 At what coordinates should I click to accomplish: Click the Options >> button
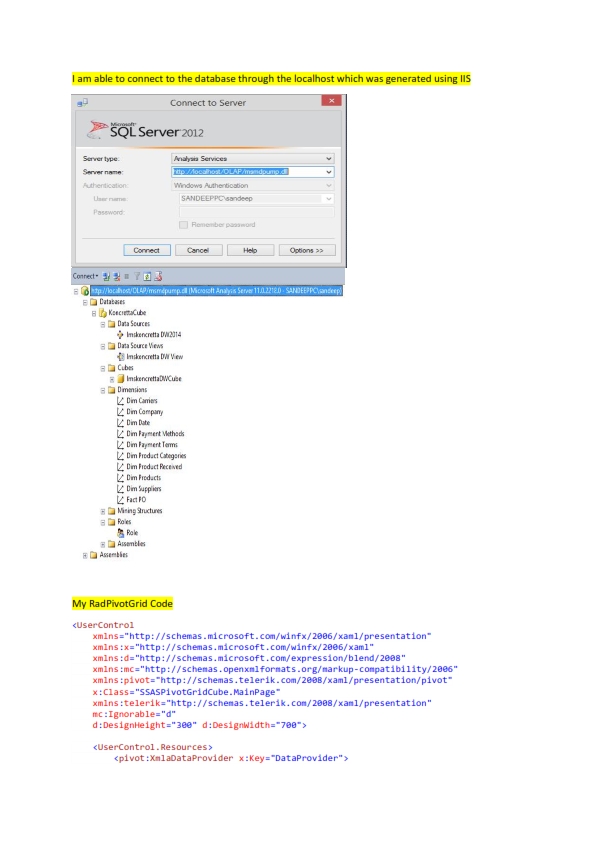point(307,250)
